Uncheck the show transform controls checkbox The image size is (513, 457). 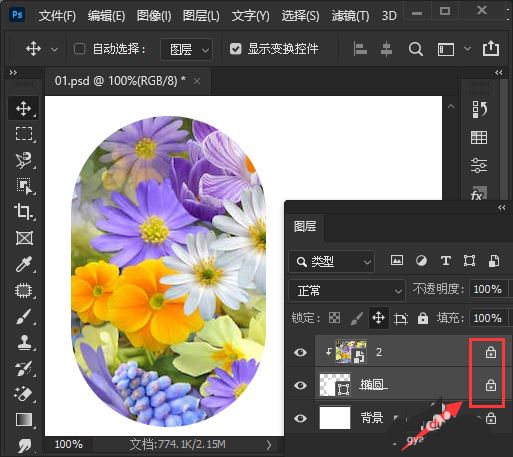click(236, 49)
